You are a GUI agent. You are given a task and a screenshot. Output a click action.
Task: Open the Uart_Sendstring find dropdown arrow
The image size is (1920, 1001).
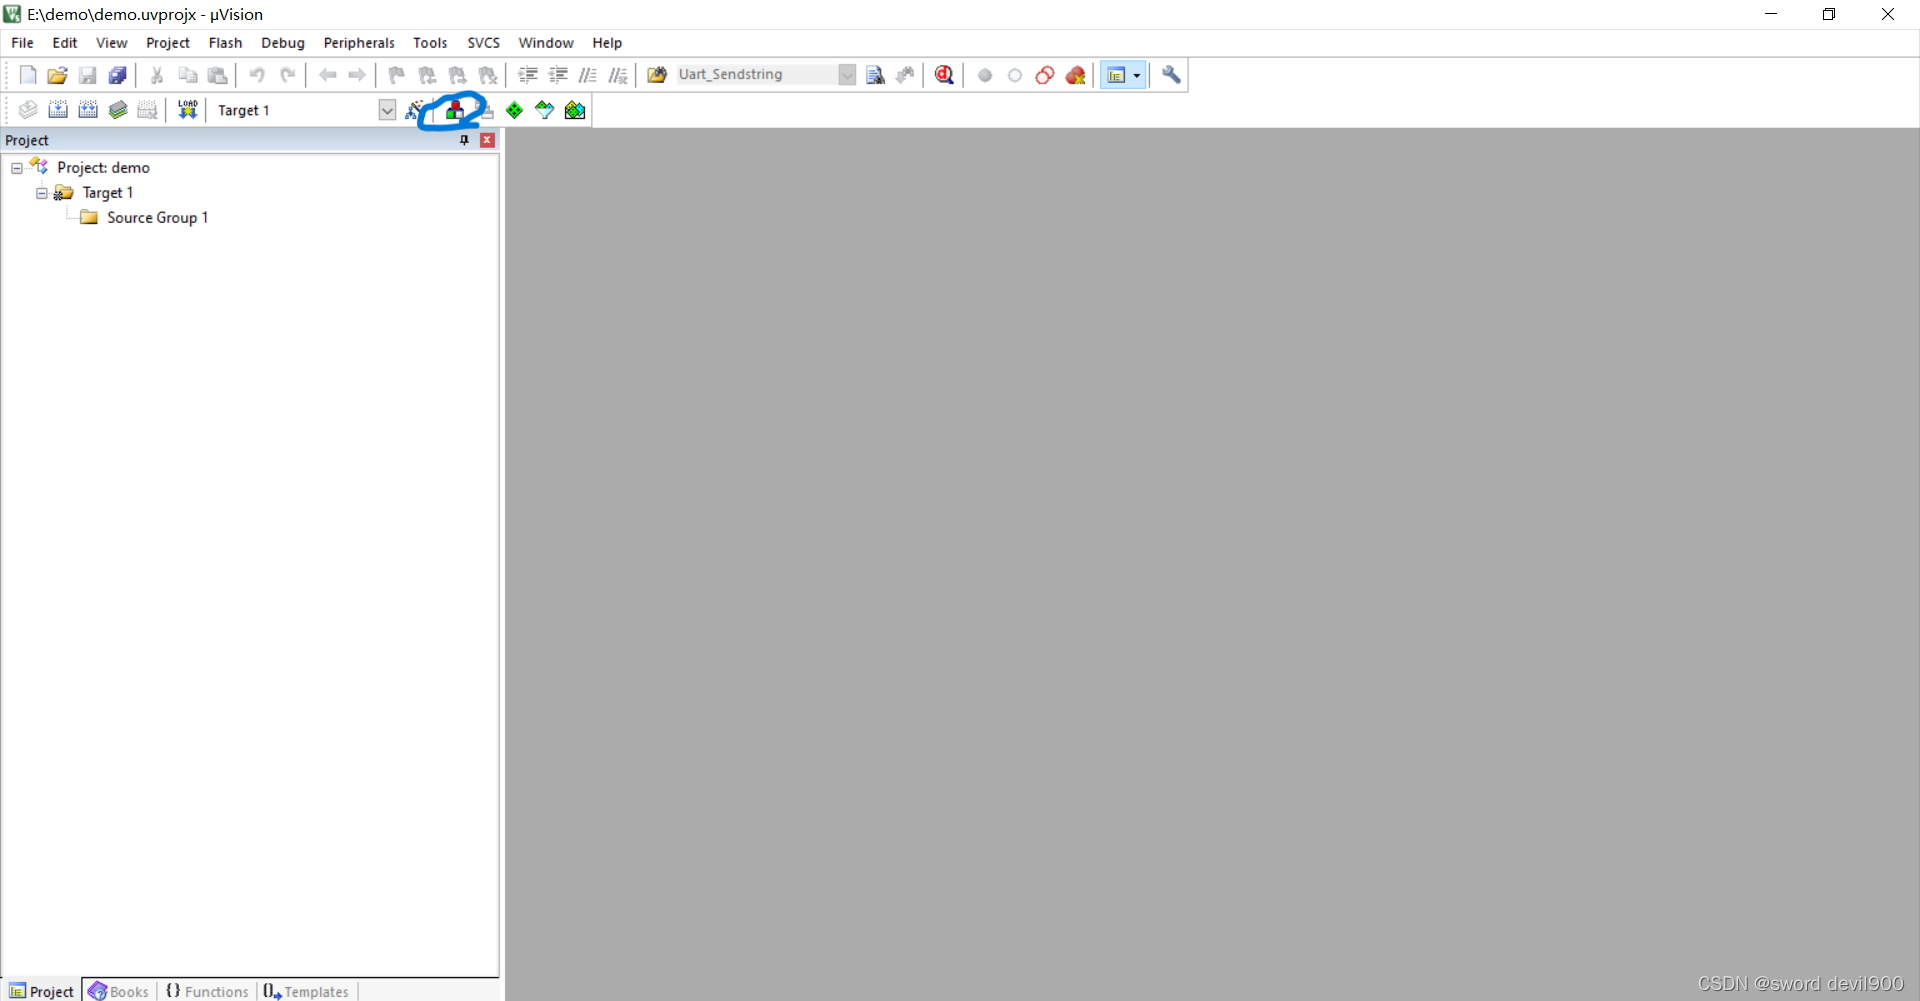(x=847, y=75)
